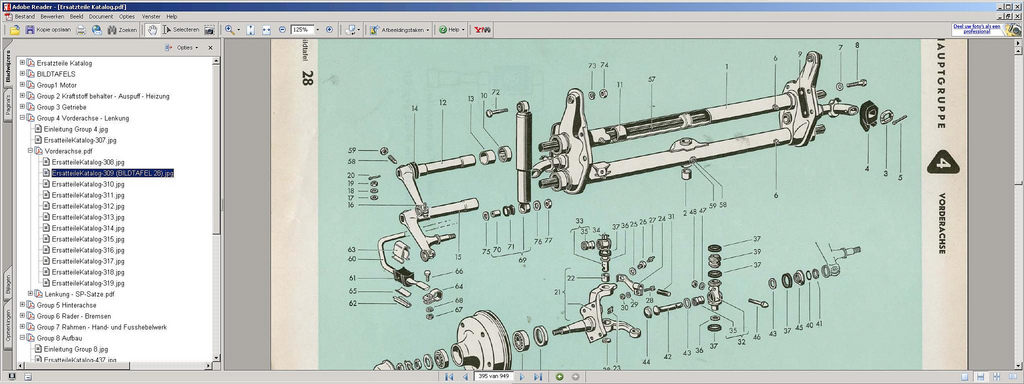Viewport: 1024px width, 384px height.
Task: Select the Zoom In magnifier tool
Action: tap(229, 30)
